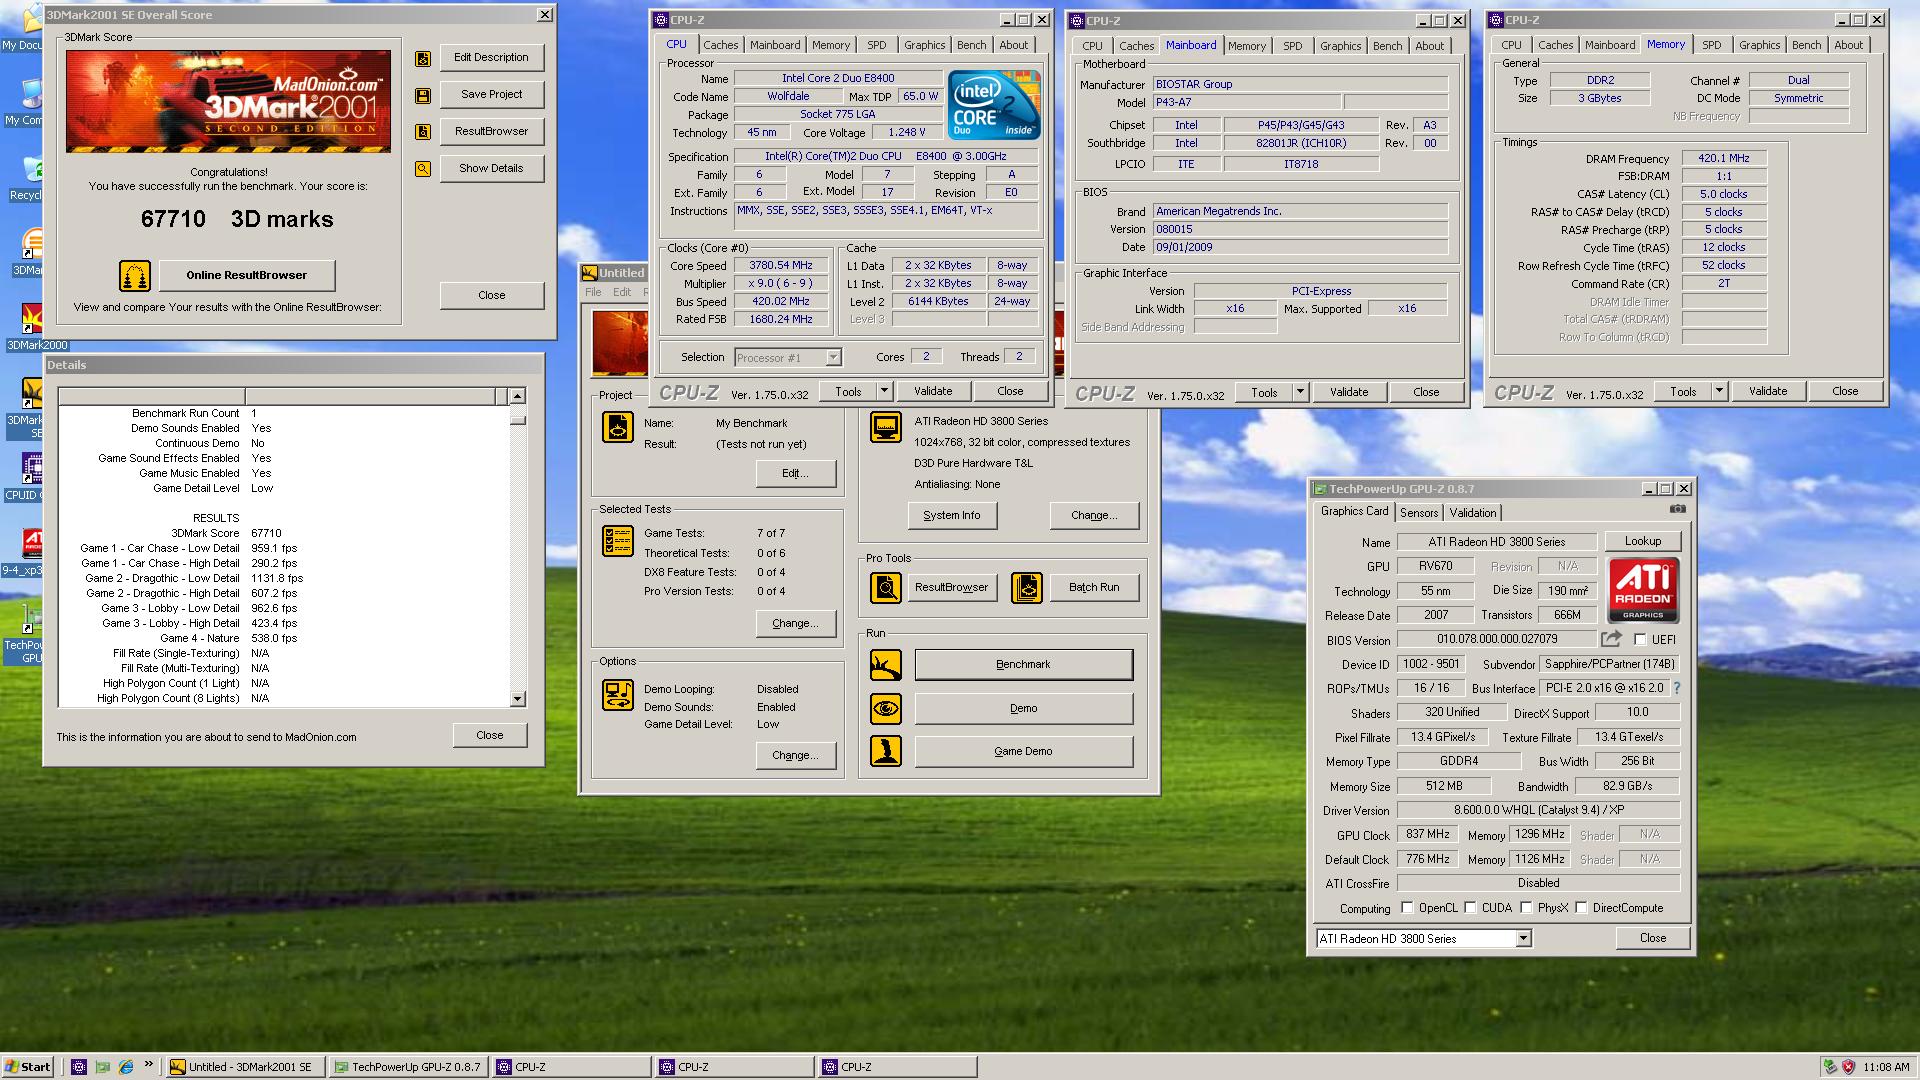Click the security shield tray icon

1848,1067
